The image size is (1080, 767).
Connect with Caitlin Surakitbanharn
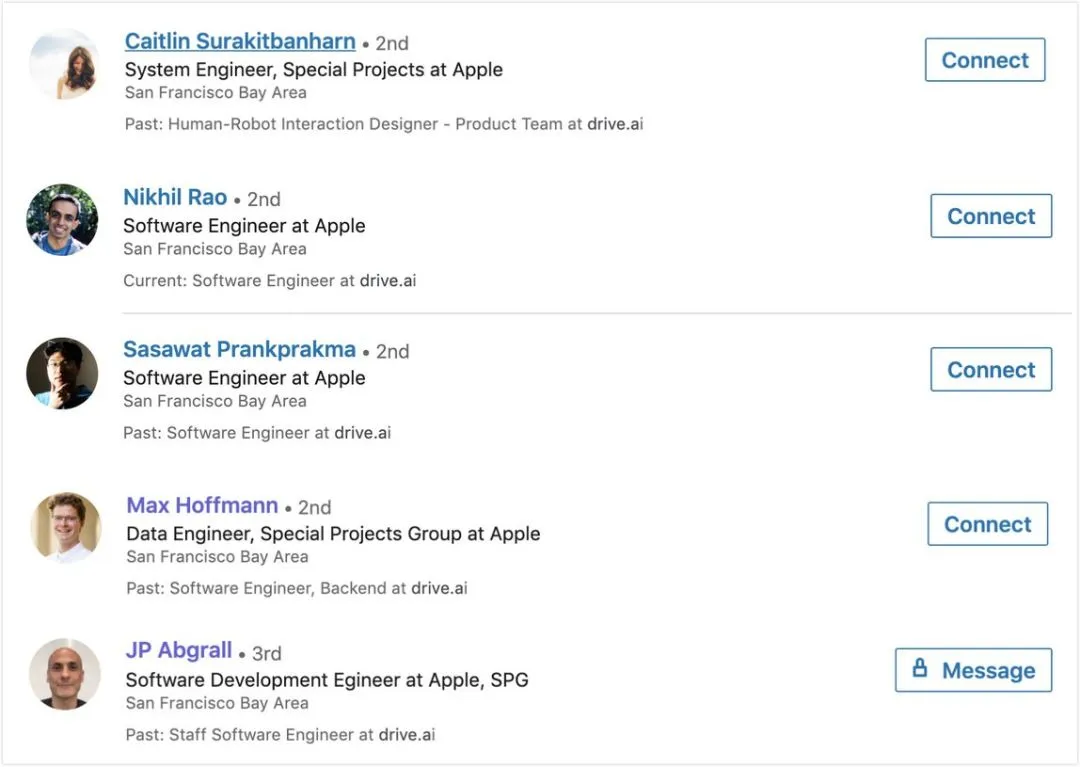985,60
